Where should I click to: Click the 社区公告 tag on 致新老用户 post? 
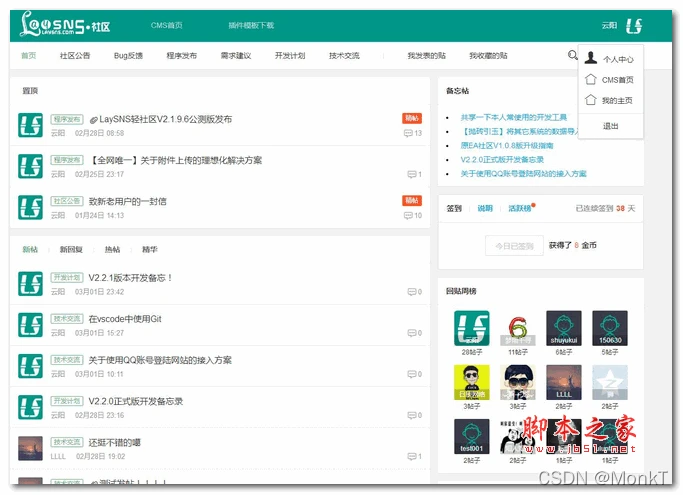(x=67, y=201)
